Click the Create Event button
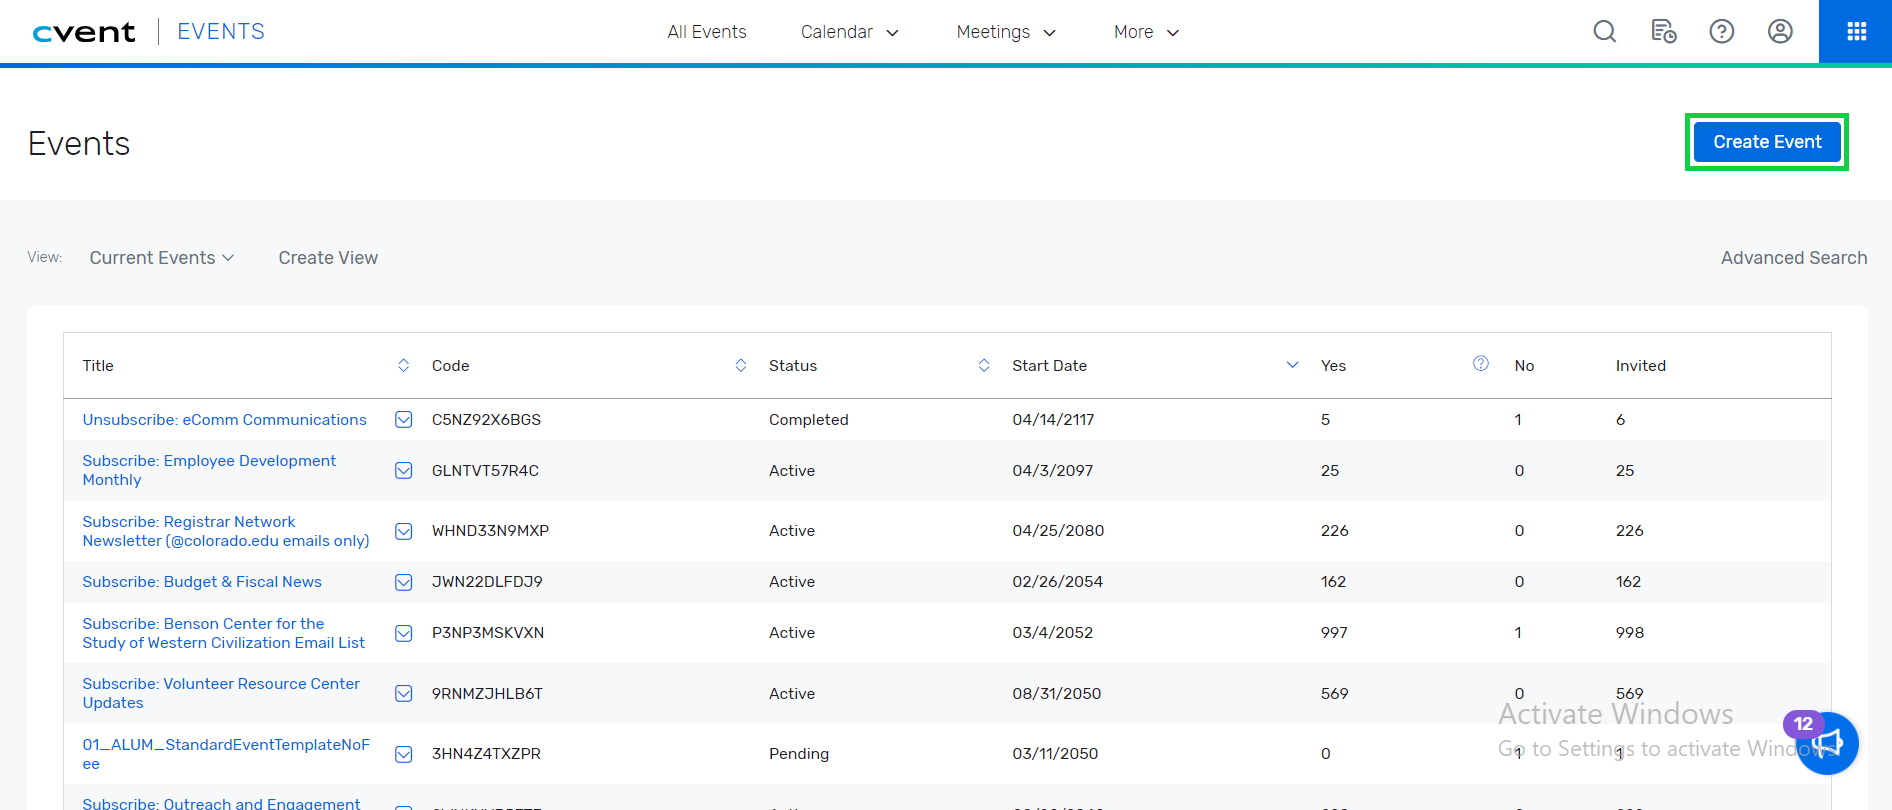The image size is (1892, 810). [x=1767, y=142]
